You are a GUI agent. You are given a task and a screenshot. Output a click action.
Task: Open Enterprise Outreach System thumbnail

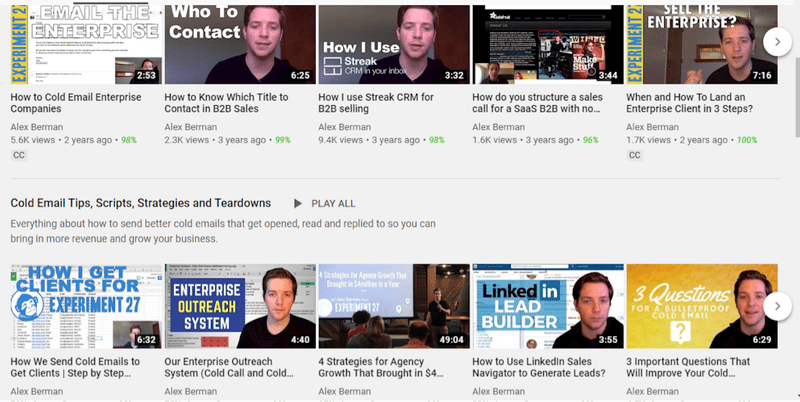coord(240,306)
